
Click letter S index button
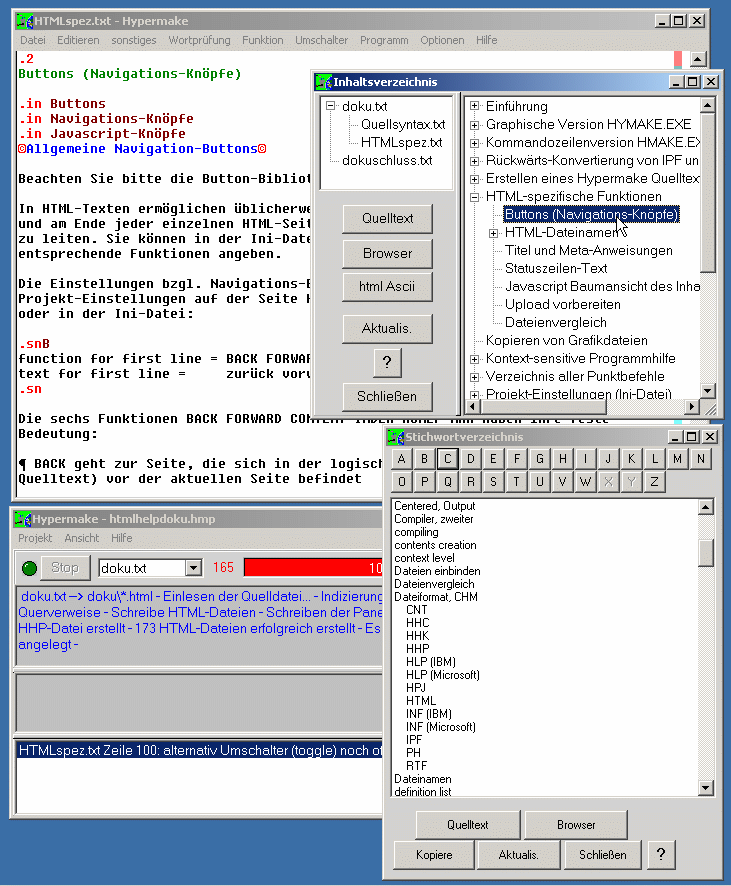(x=493, y=482)
